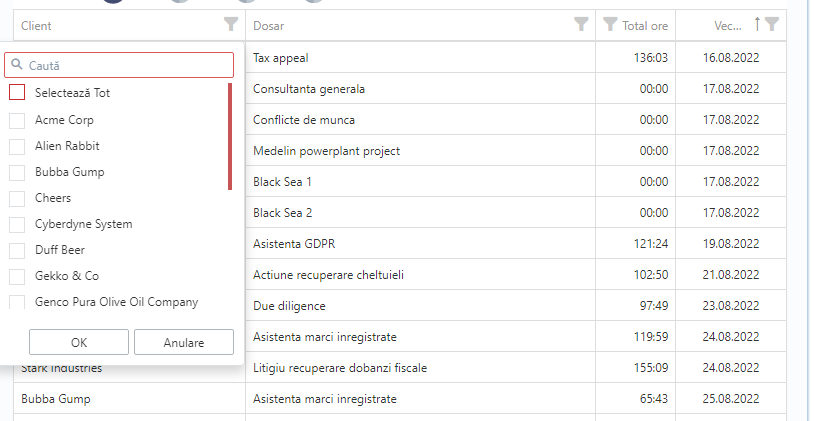Check the Gekko & Co checkbox

17,276
